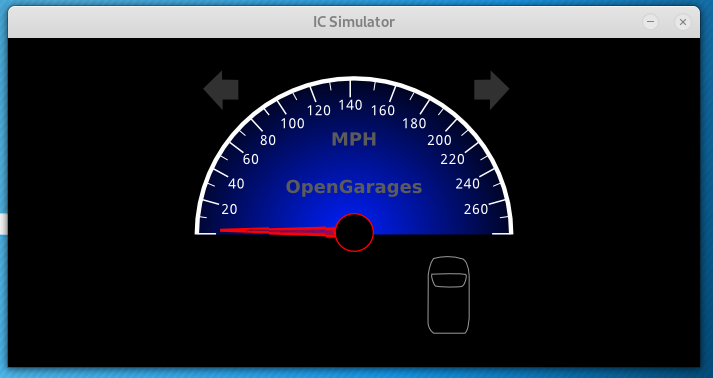Viewport: 713px width, 378px height.
Task: Click the IC Simulator title bar text
Action: pos(354,22)
